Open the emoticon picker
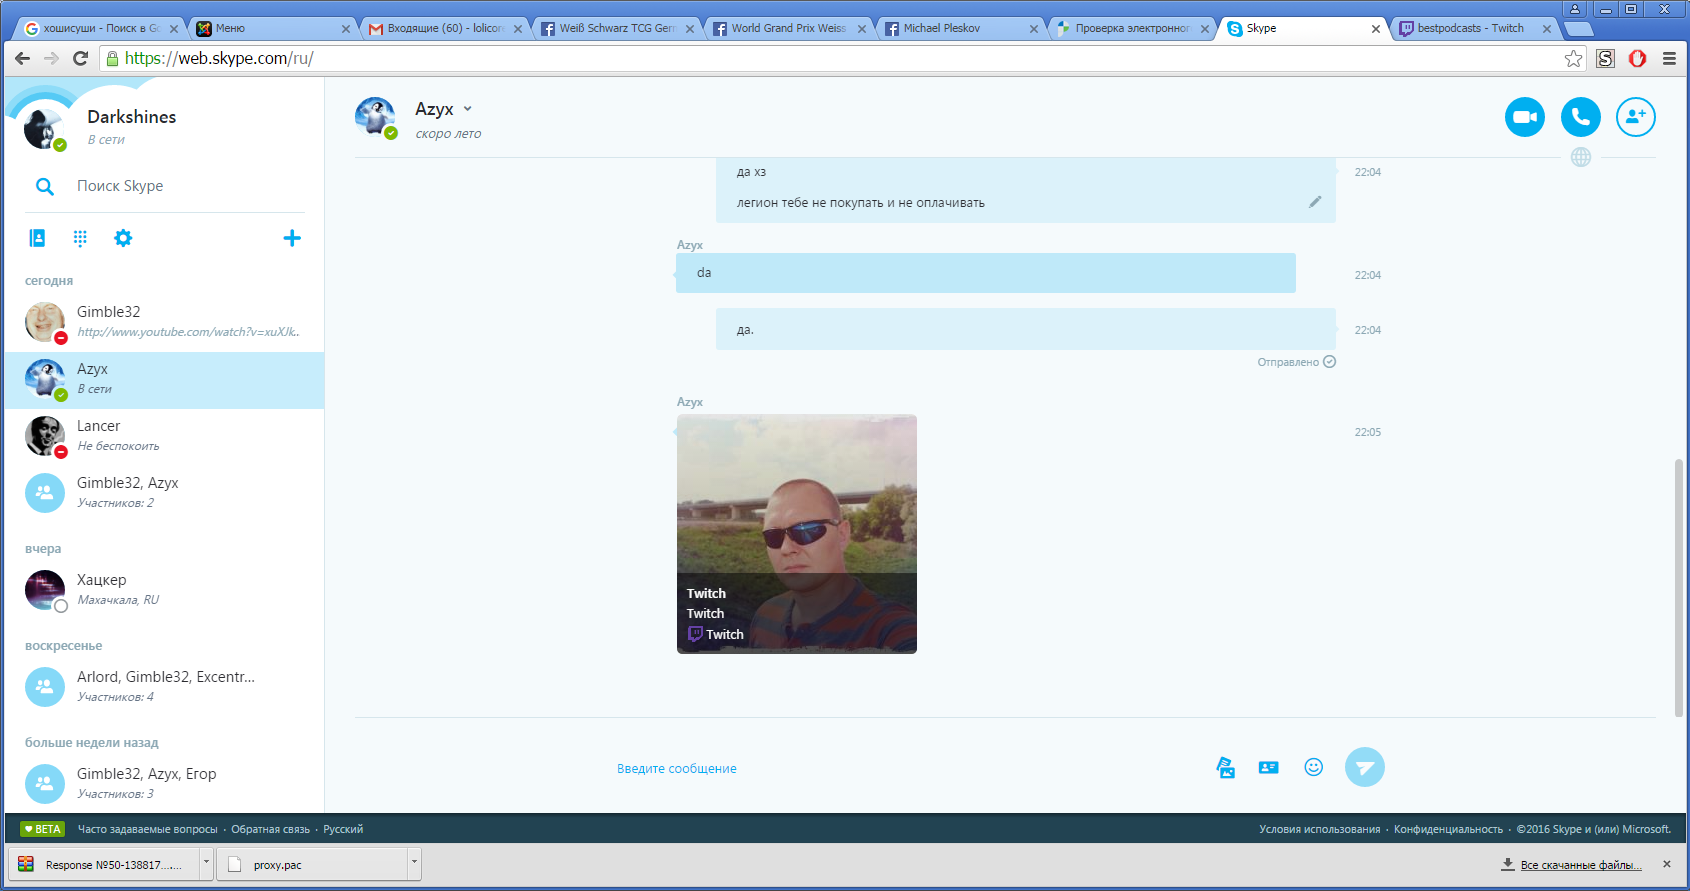The height and width of the screenshot is (891, 1690). 1314,767
